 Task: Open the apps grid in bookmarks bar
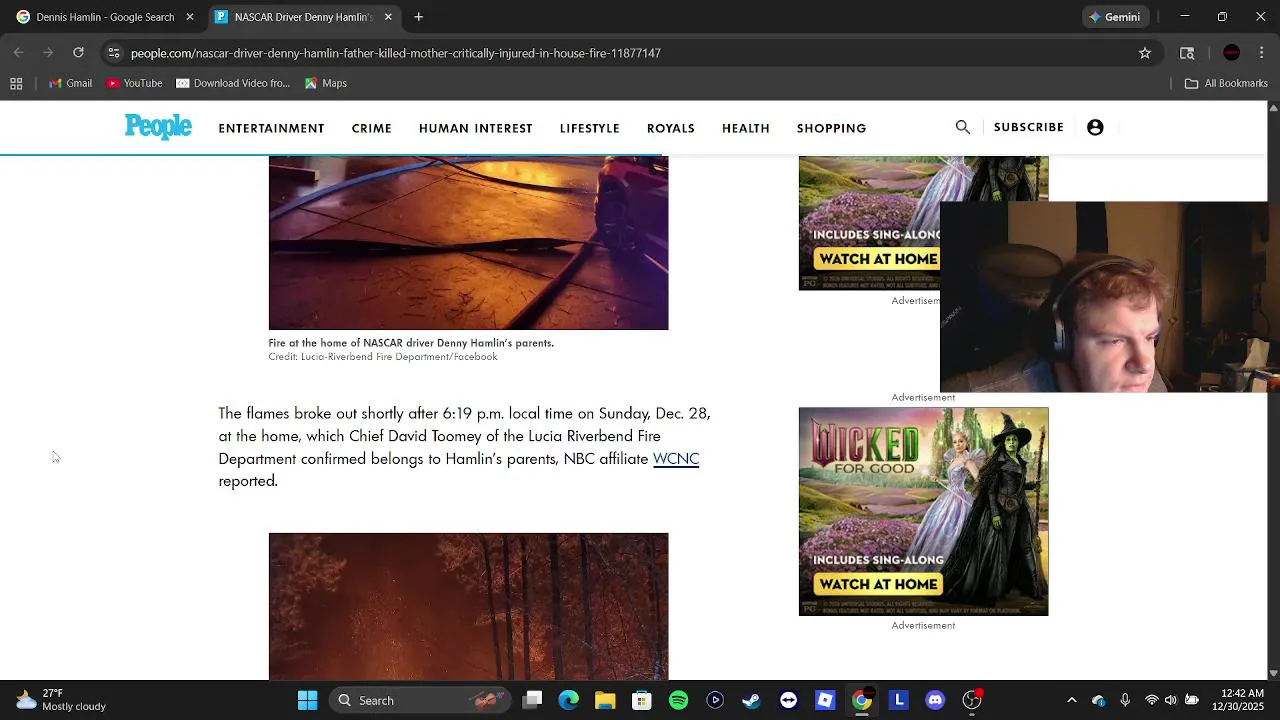[x=16, y=83]
